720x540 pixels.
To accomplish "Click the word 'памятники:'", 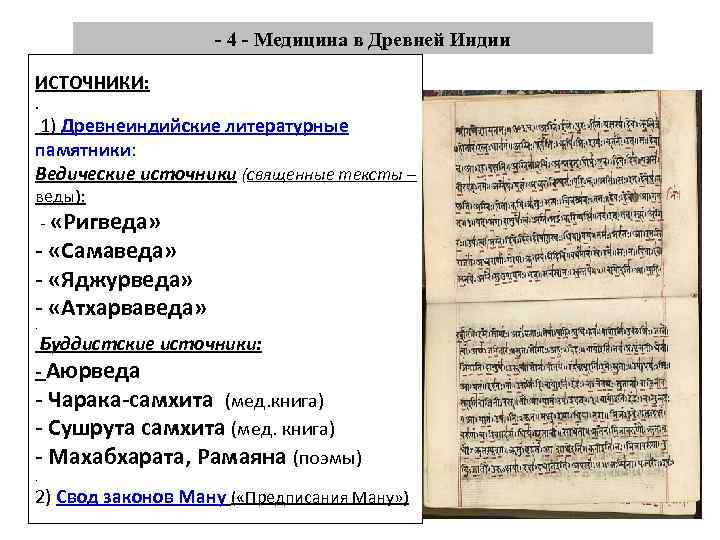I will pos(85,150).
